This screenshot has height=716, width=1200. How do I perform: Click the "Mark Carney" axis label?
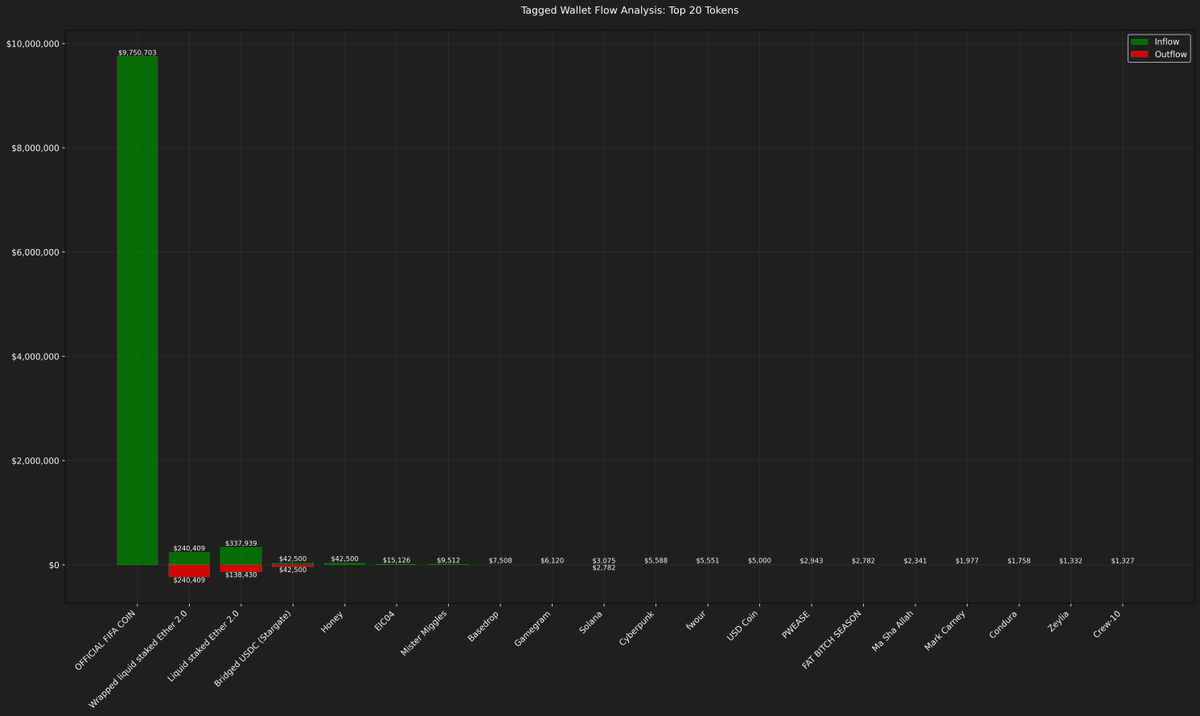click(x=946, y=631)
